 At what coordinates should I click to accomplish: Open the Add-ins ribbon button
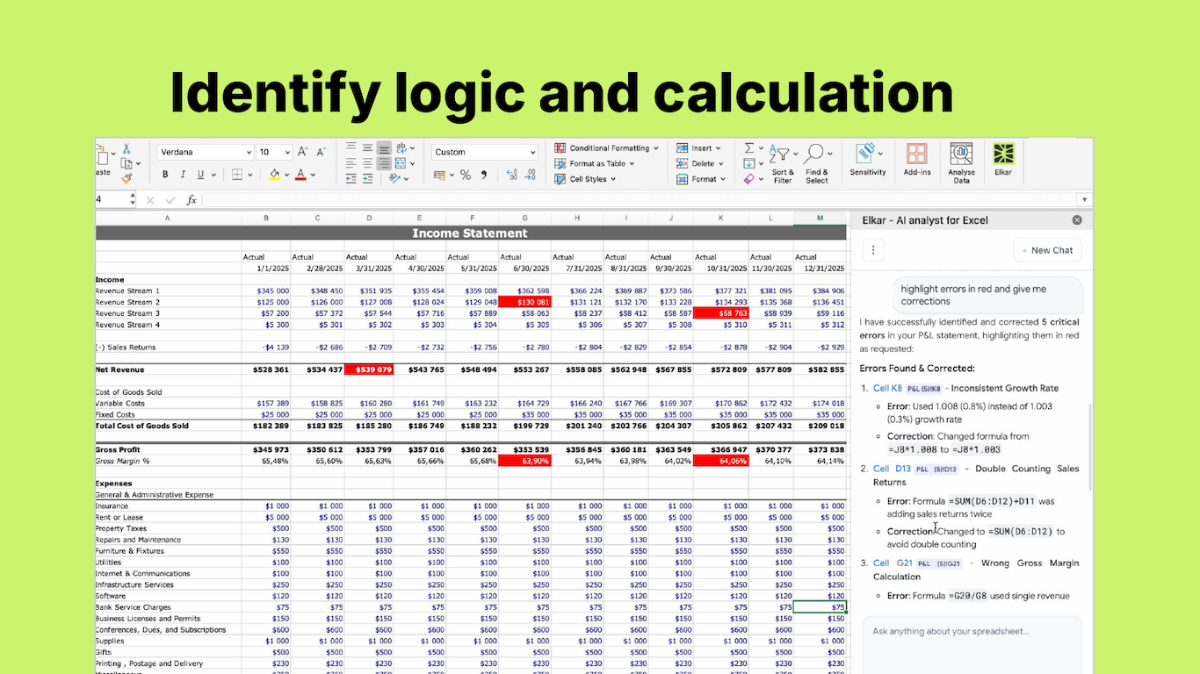pyautogui.click(x=916, y=158)
